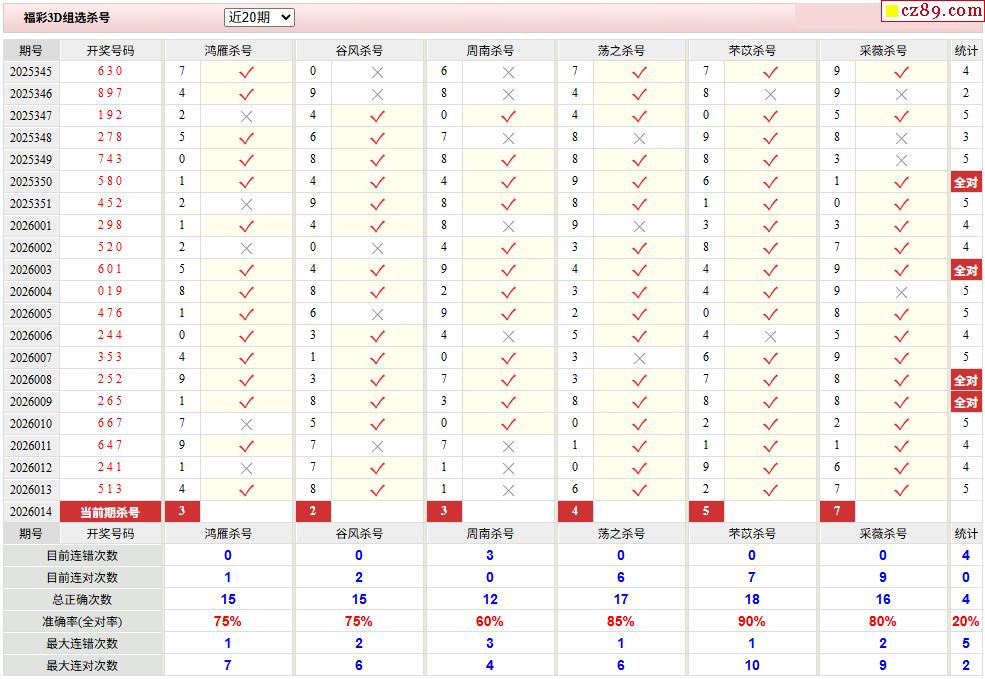The height and width of the screenshot is (679, 985).
Task: Click the 采薇杀号 header in the top row
Action: 883,50
